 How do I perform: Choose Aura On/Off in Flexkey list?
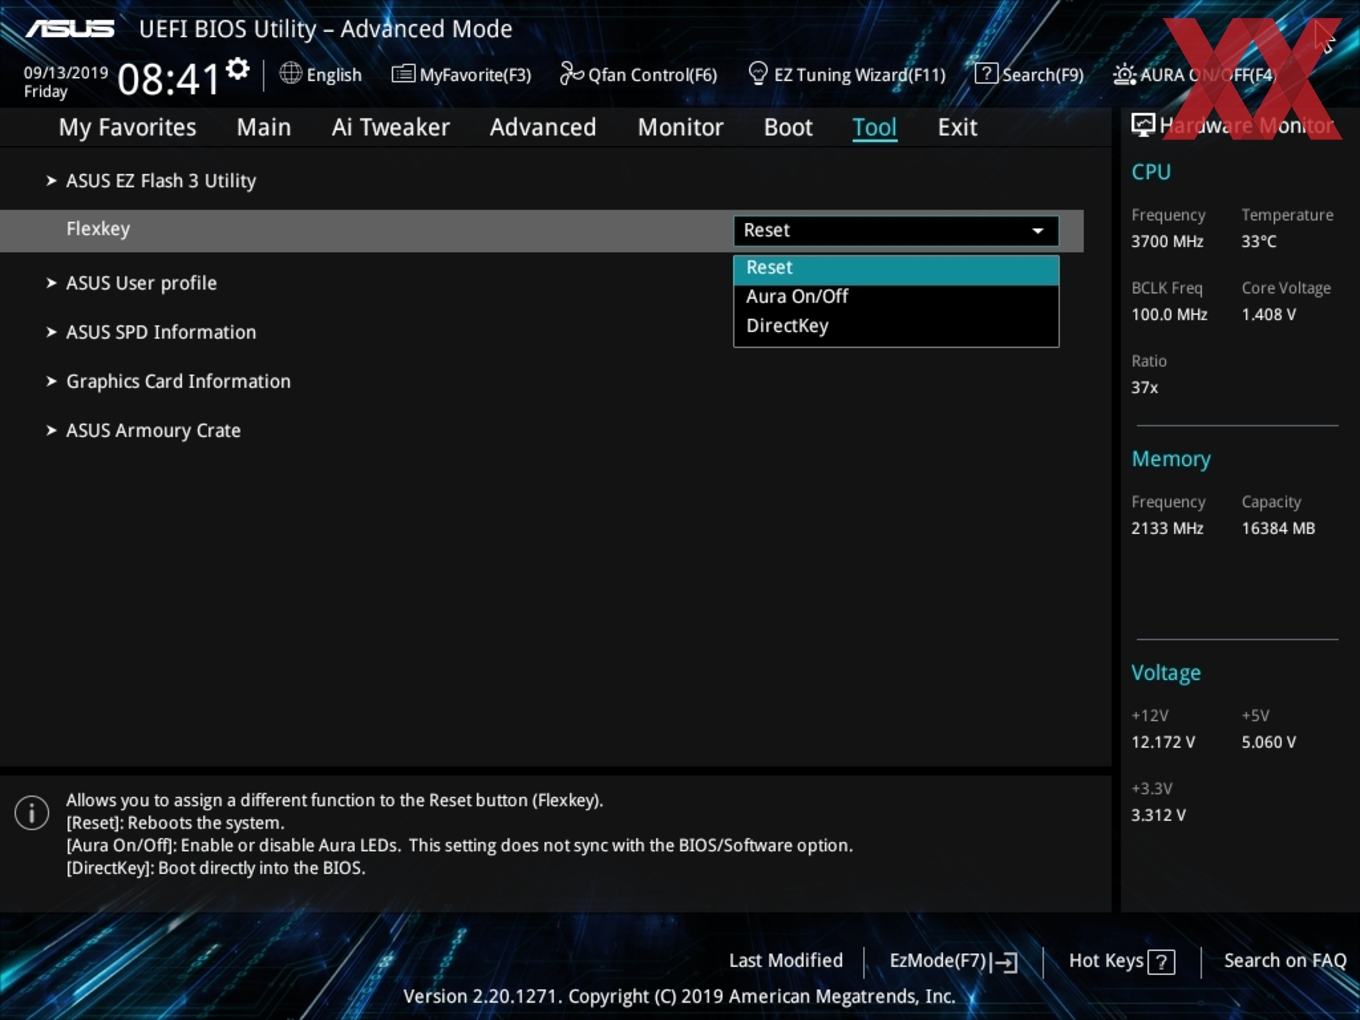[x=896, y=297]
